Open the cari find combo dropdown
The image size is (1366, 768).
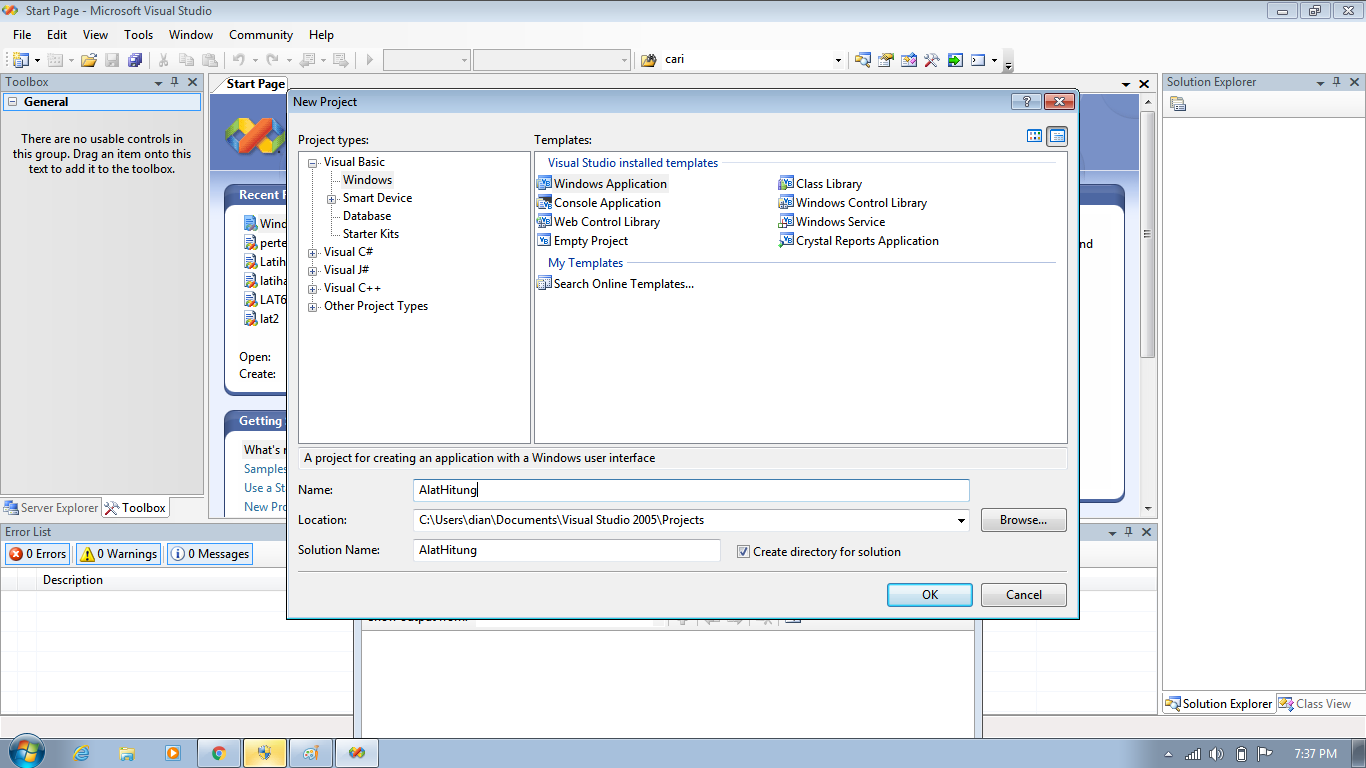838,60
